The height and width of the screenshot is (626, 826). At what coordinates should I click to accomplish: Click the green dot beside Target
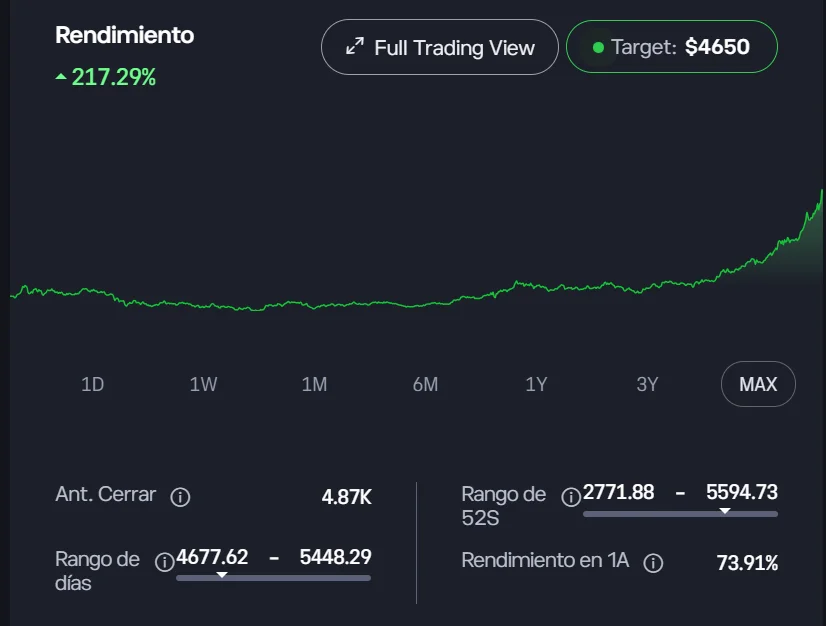[598, 47]
